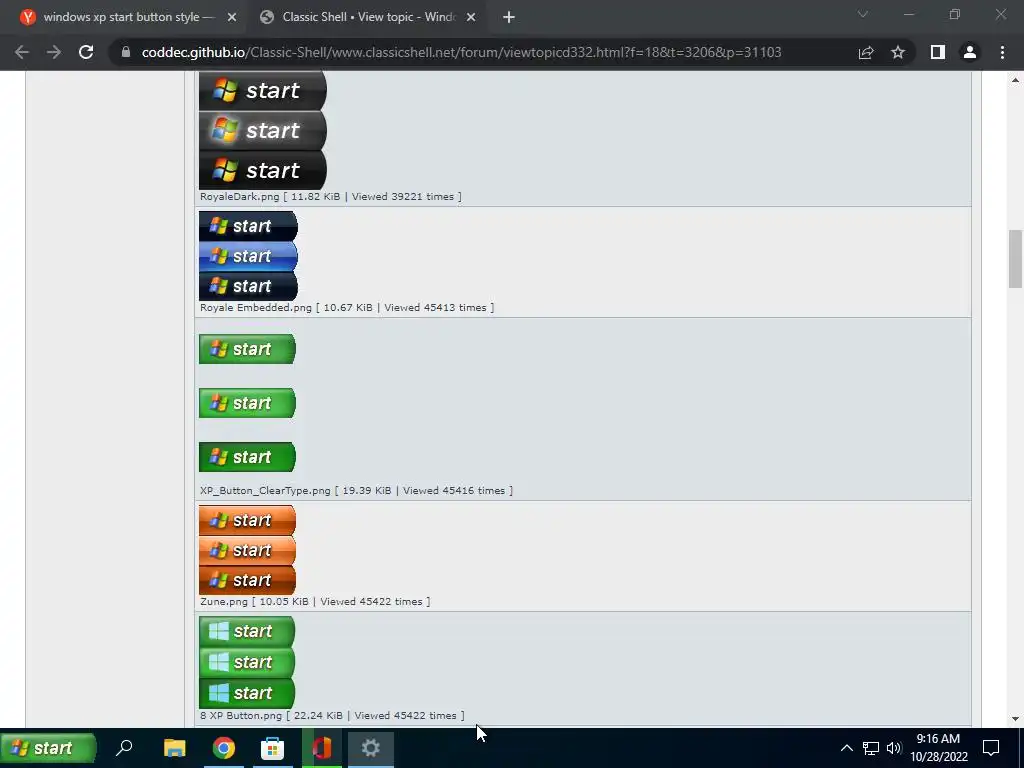Open the green taskbar start button

(48, 748)
